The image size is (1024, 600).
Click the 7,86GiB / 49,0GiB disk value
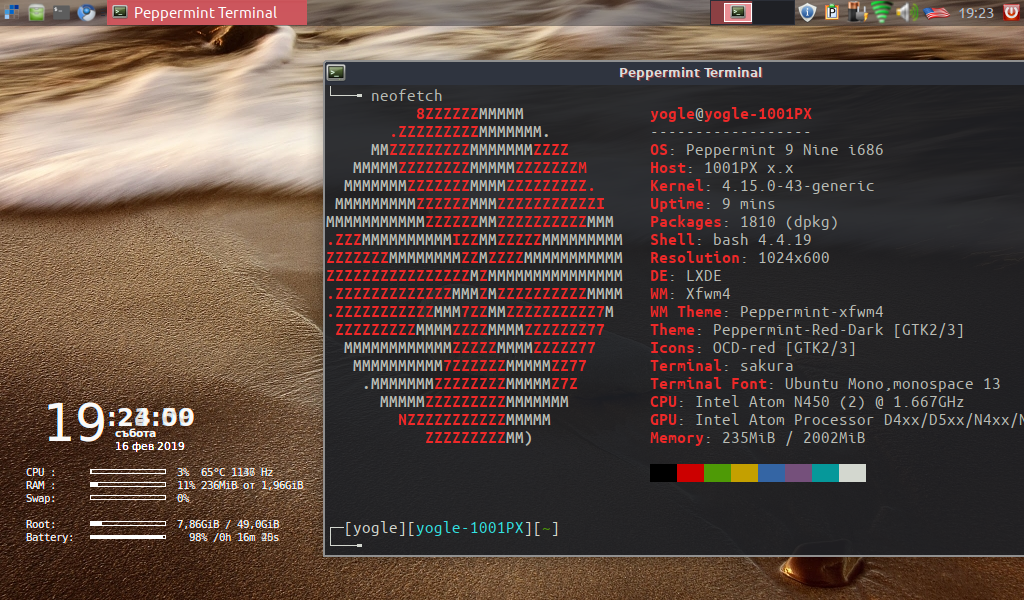click(x=228, y=524)
